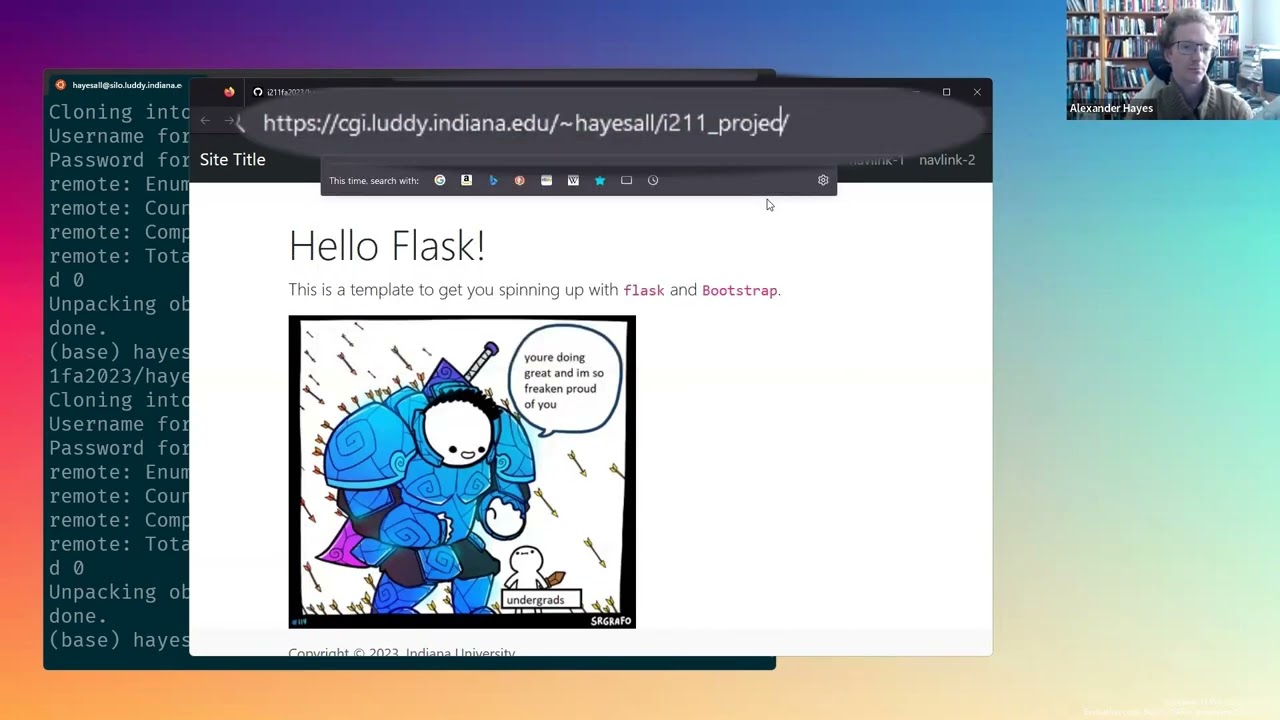Search open tabs using the tab icon
Screen dimensions: 1280x720
point(626,180)
